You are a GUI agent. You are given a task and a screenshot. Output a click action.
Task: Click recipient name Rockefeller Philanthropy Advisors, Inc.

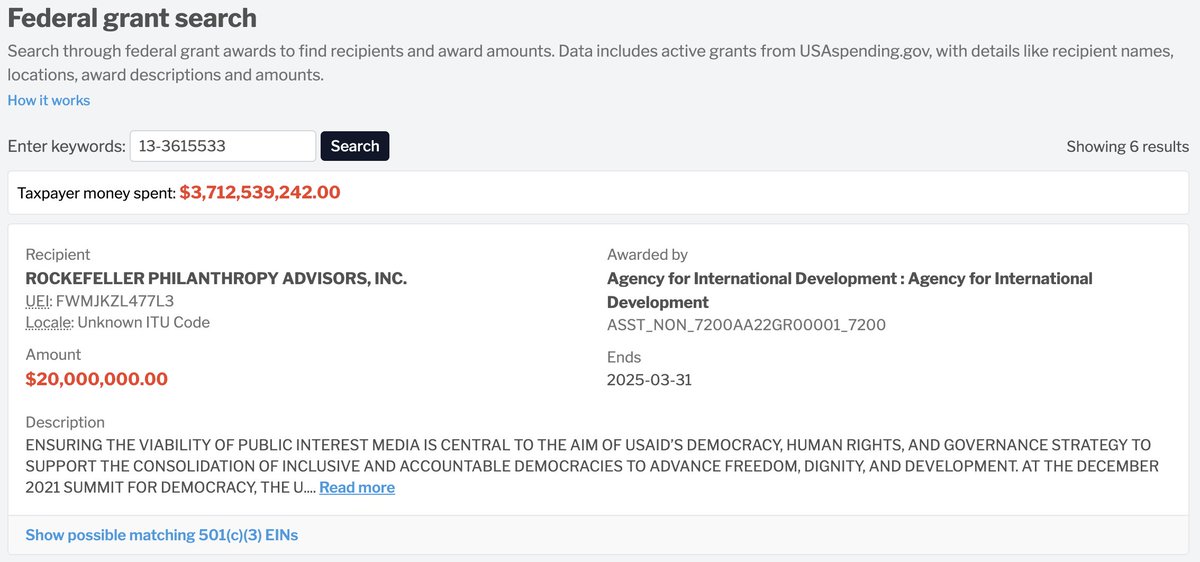pos(216,278)
